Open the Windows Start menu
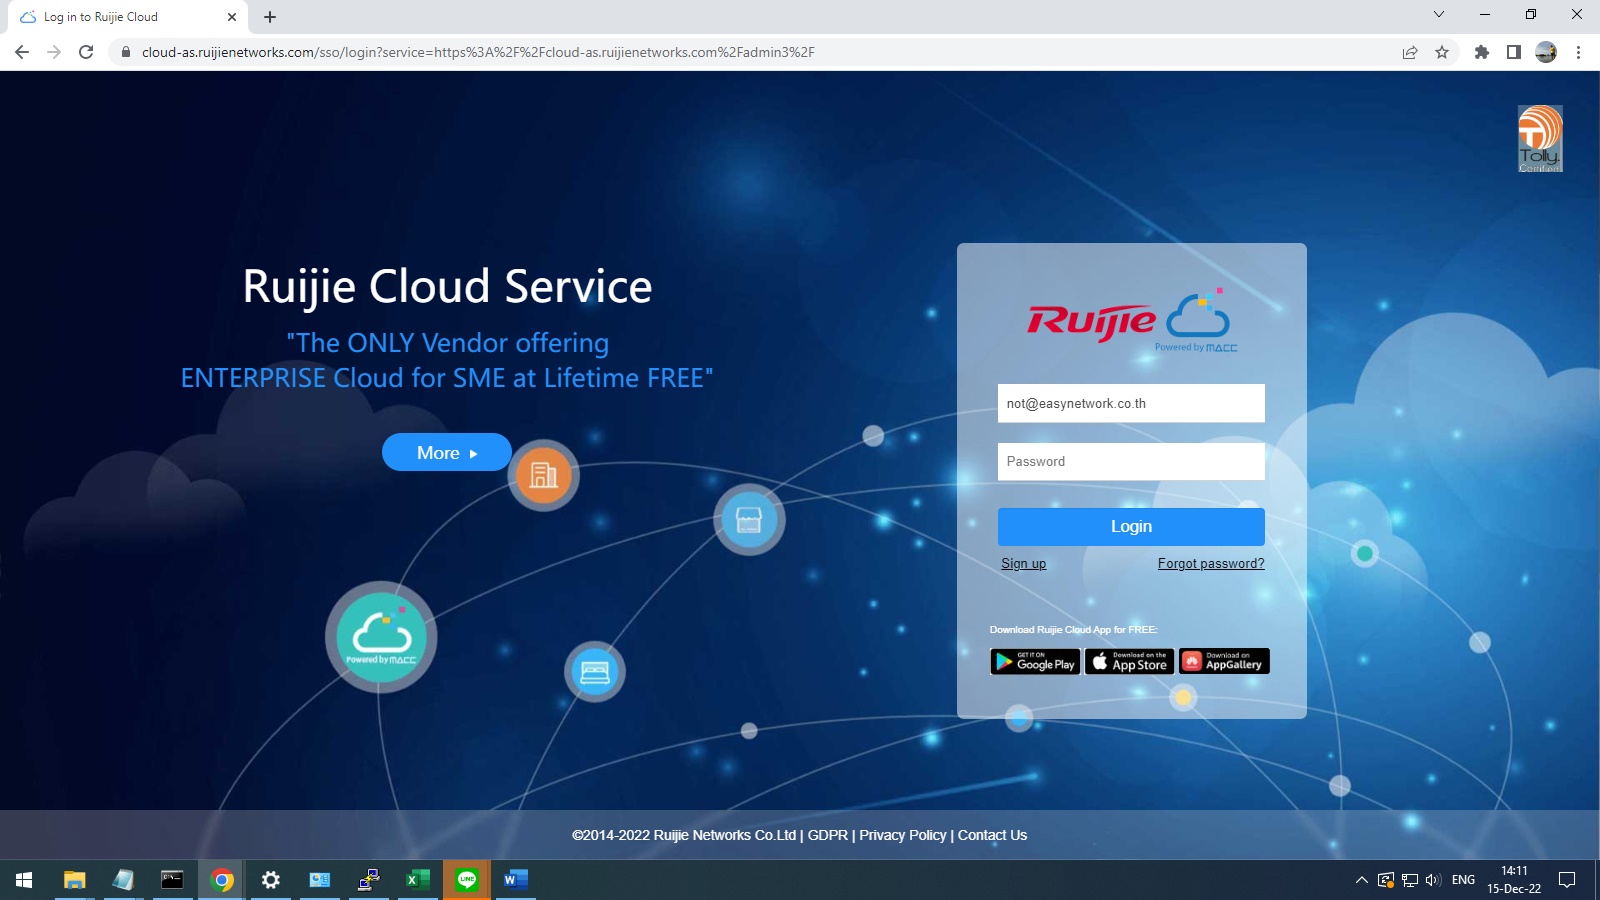This screenshot has width=1600, height=900. (24, 880)
